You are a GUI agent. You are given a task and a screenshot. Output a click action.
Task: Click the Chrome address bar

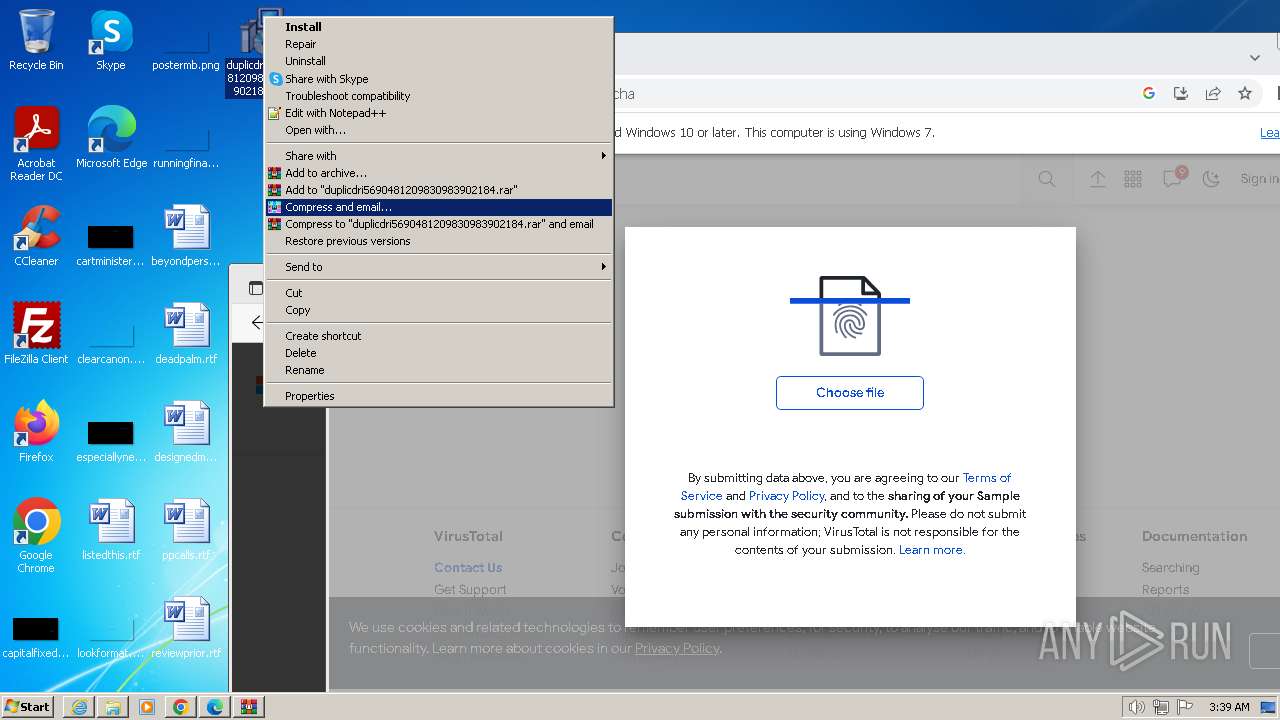click(x=870, y=94)
